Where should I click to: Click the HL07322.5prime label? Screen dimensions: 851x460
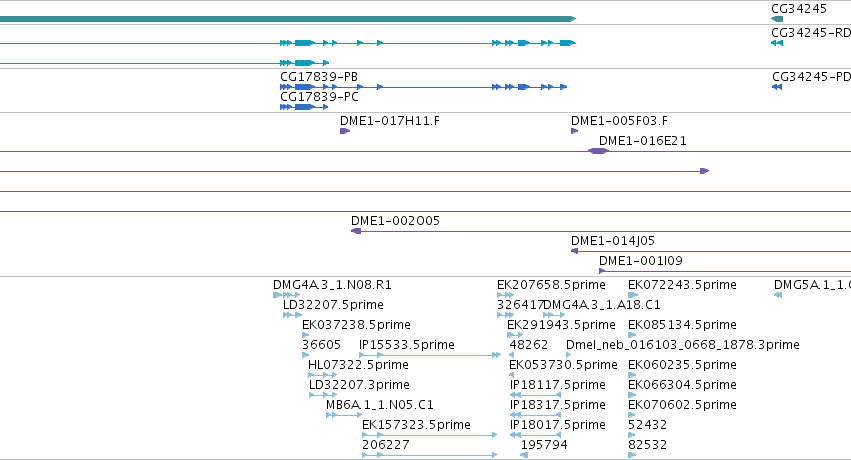click(x=358, y=365)
